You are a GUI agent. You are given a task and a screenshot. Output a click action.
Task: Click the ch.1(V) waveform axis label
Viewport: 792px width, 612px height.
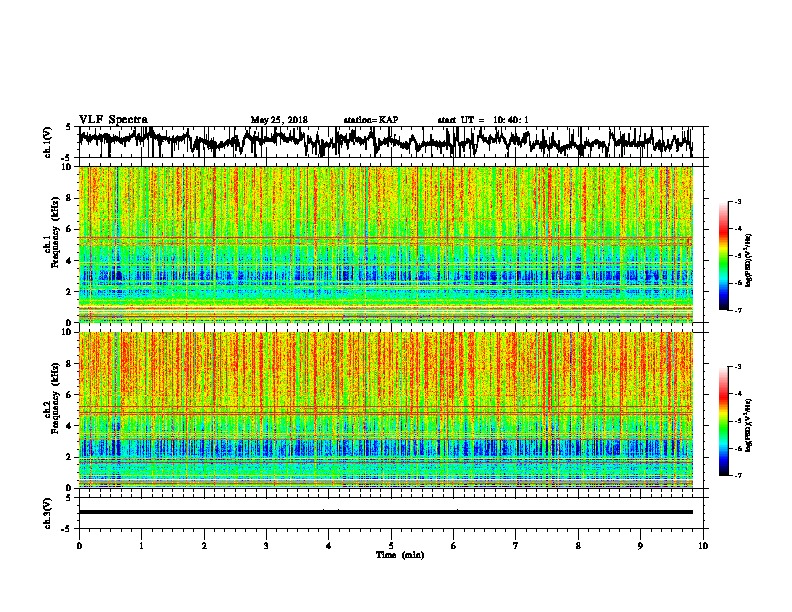coord(48,142)
